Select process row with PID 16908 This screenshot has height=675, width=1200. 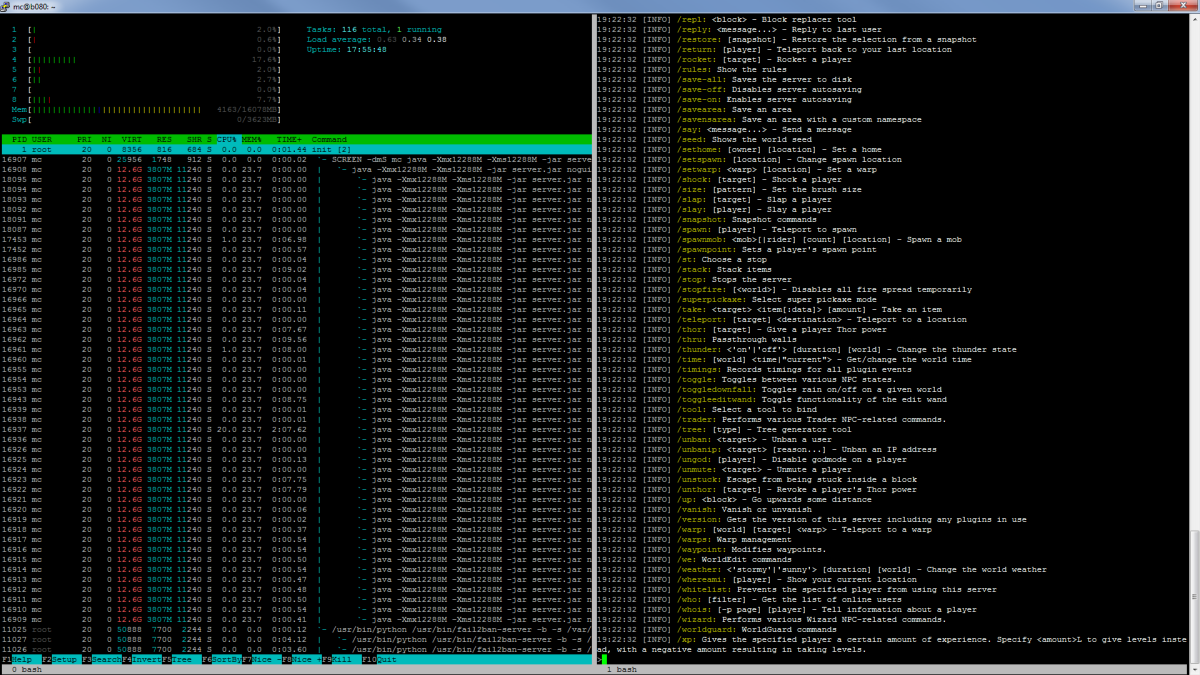(x=297, y=170)
